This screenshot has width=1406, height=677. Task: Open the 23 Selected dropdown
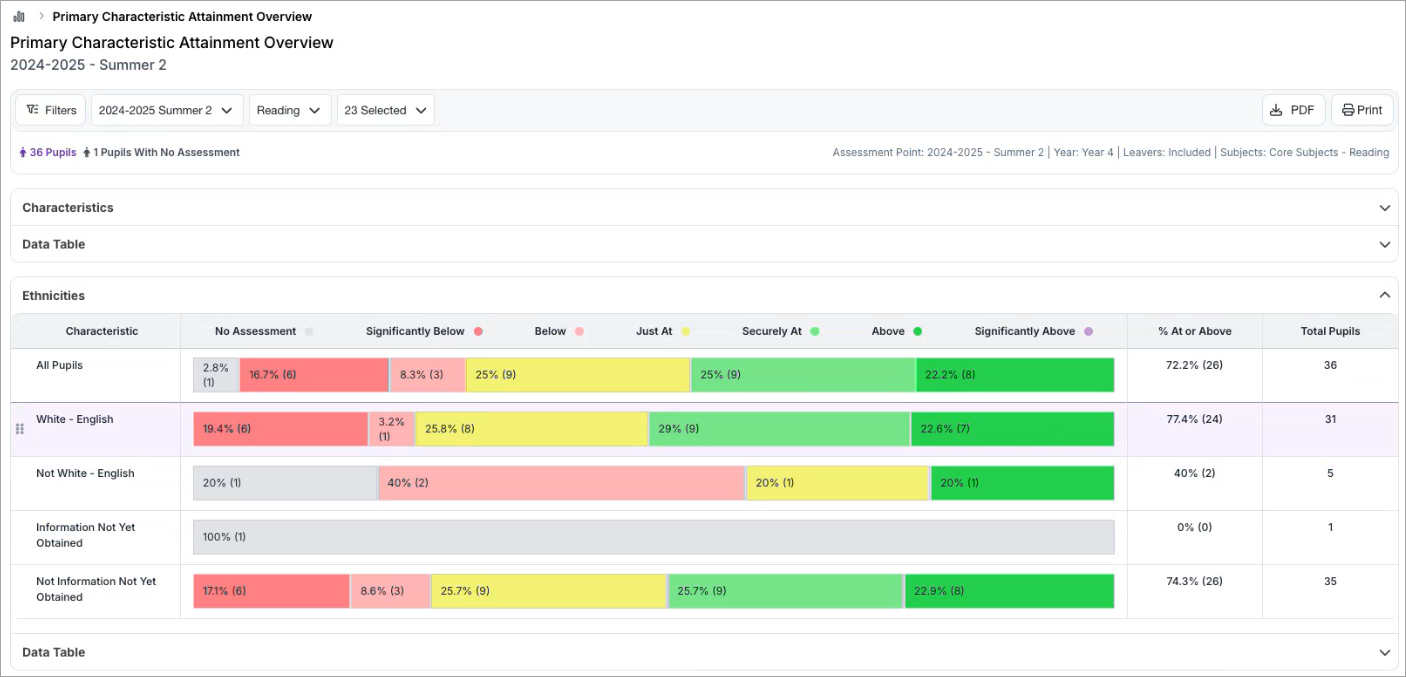pyautogui.click(x=385, y=110)
